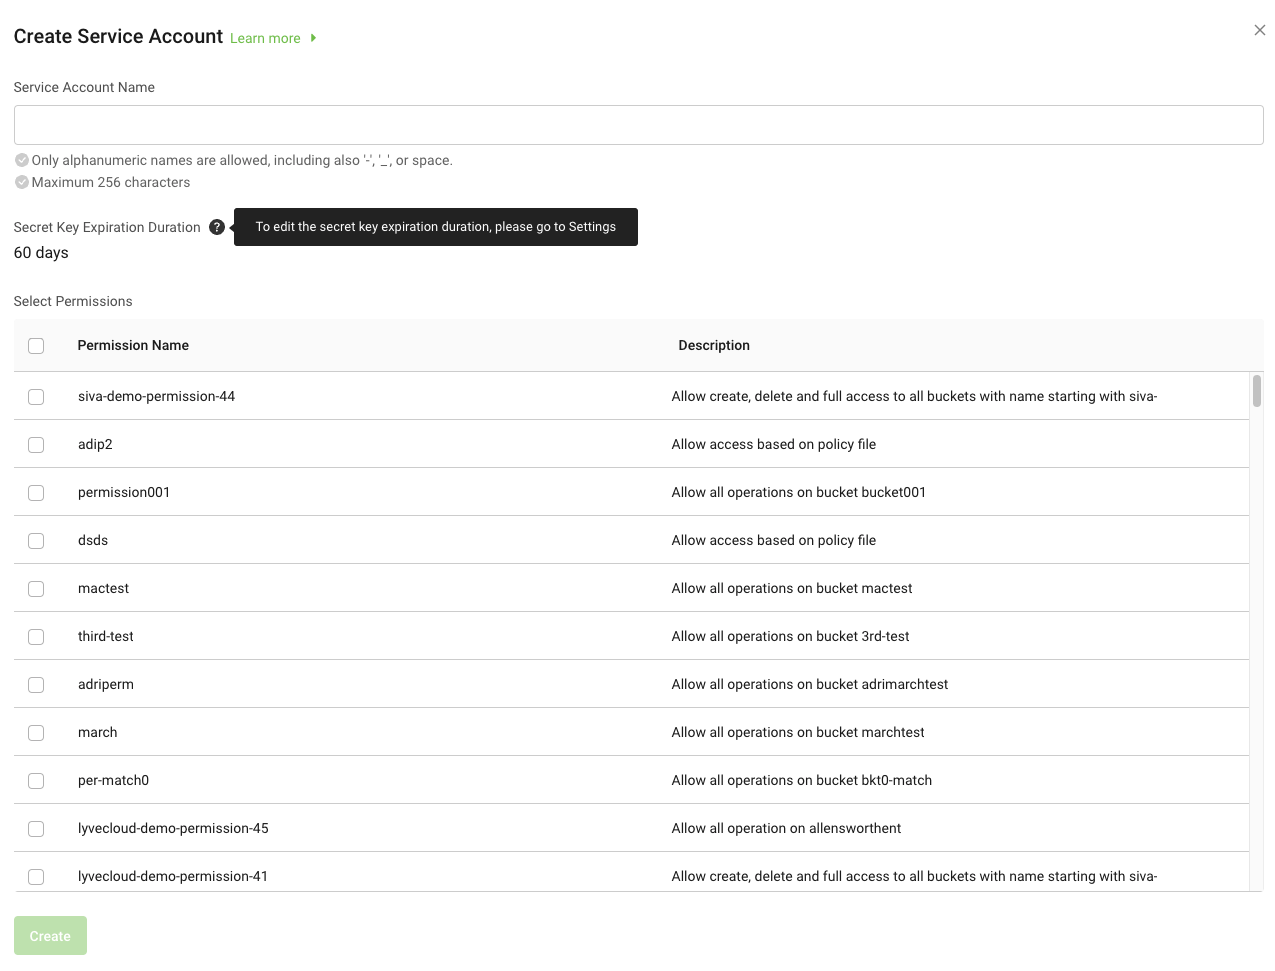Type in the Service Account Name field
Screen dimensions: 1275x971
tap(638, 125)
